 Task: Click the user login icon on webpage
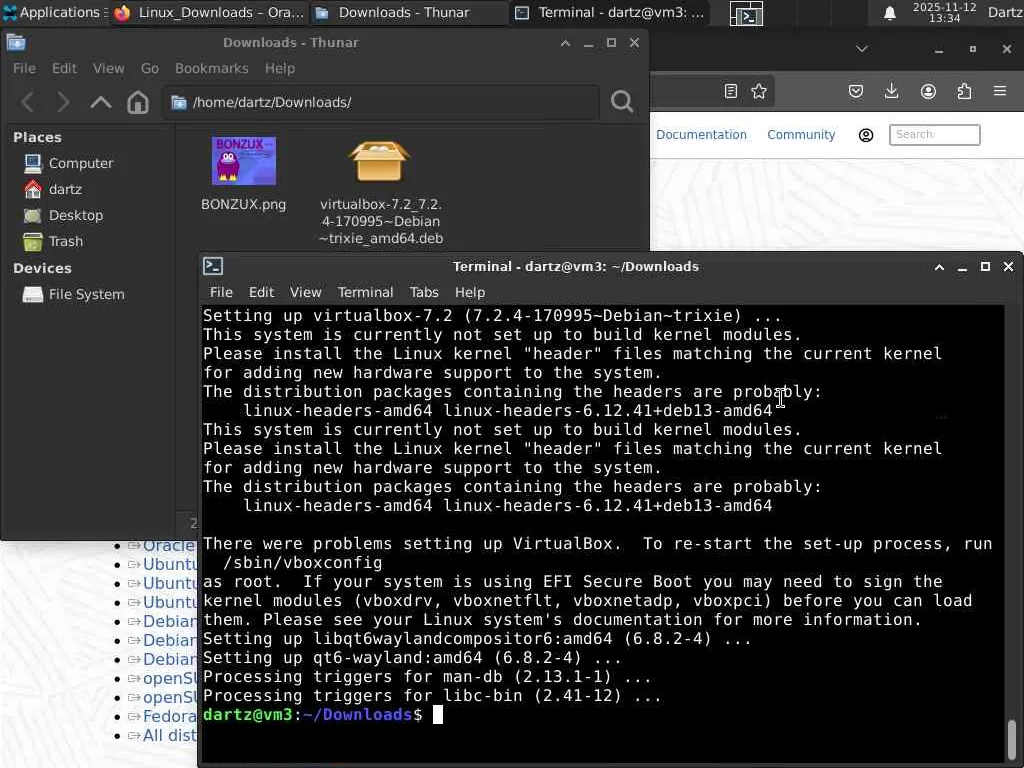(x=866, y=135)
